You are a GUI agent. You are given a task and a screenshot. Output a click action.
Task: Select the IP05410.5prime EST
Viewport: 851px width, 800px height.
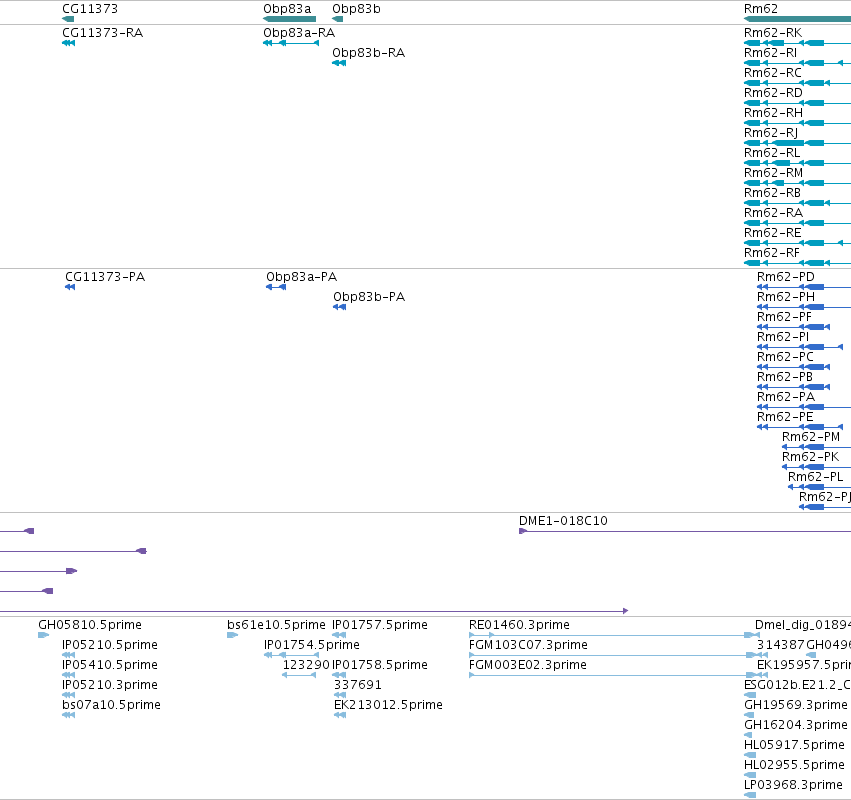click(x=110, y=665)
